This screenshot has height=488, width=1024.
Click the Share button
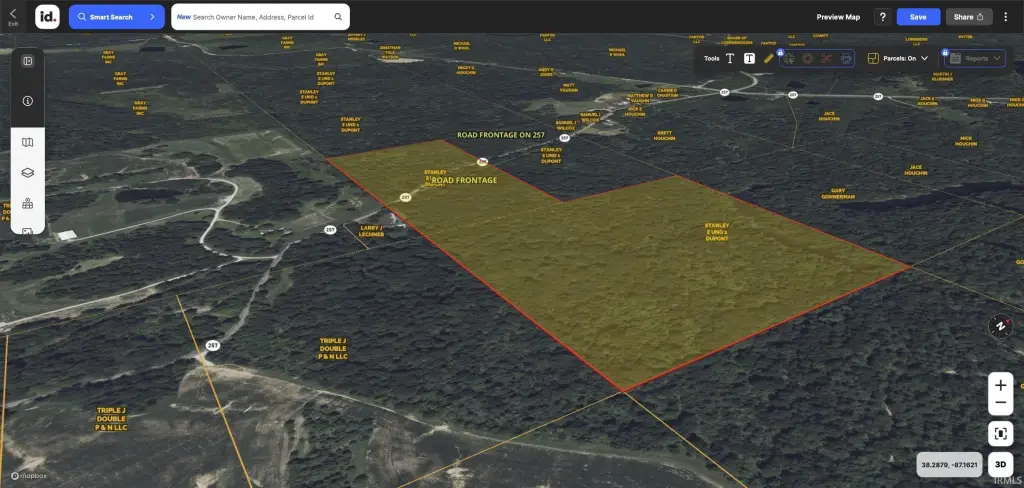click(969, 17)
